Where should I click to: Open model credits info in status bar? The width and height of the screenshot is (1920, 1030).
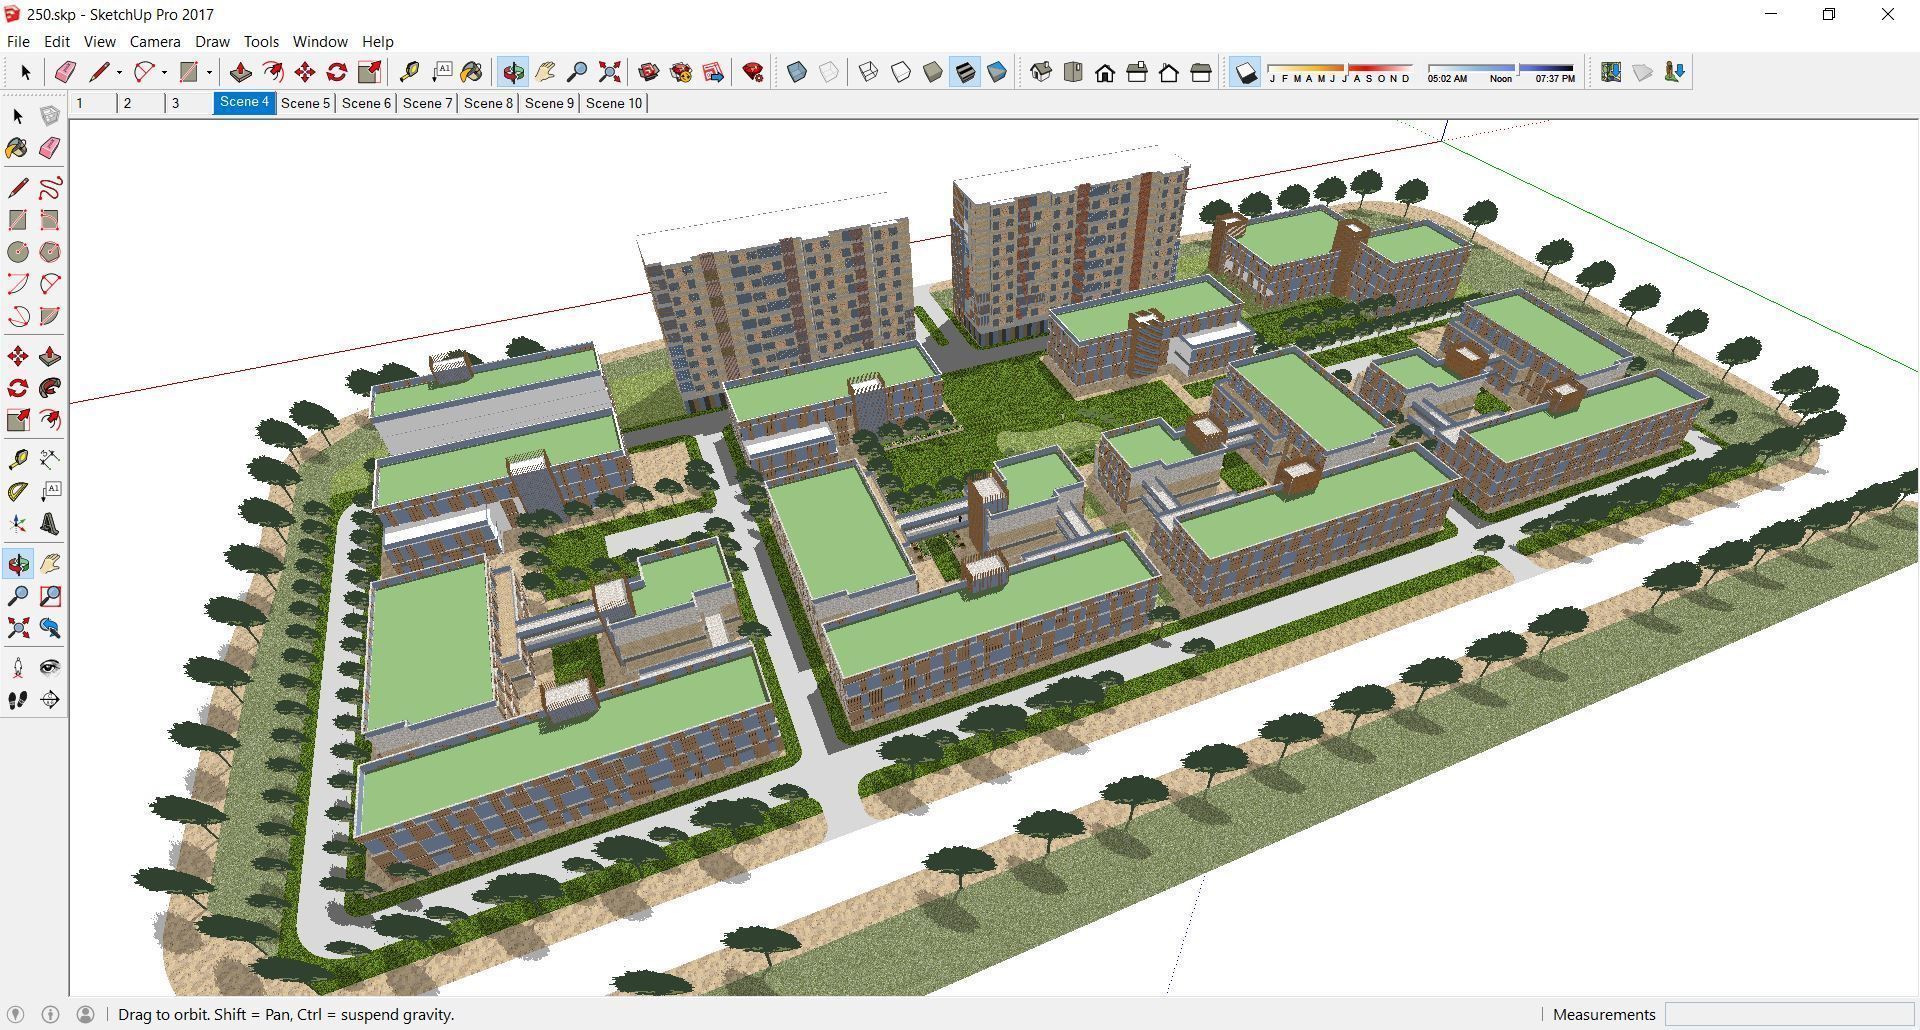point(50,1014)
